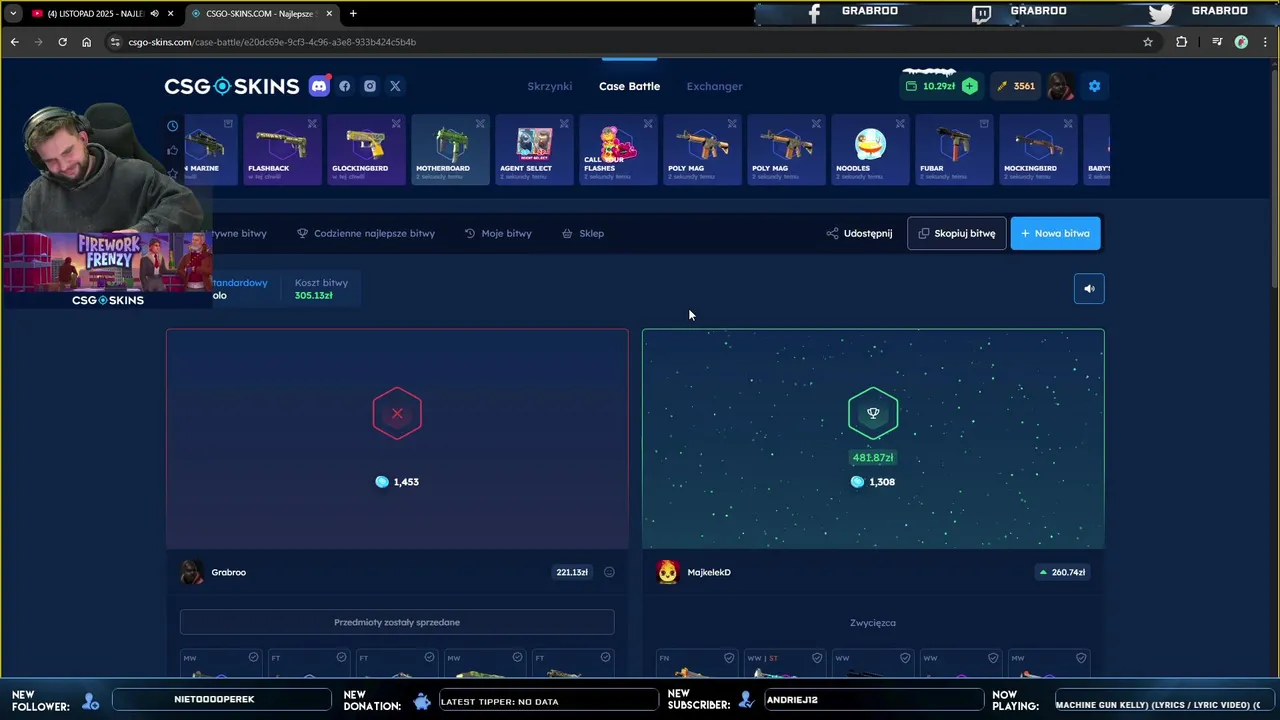Mute the YouTube tab audio icon
Screen dimensions: 1280x720
pos(154,13)
